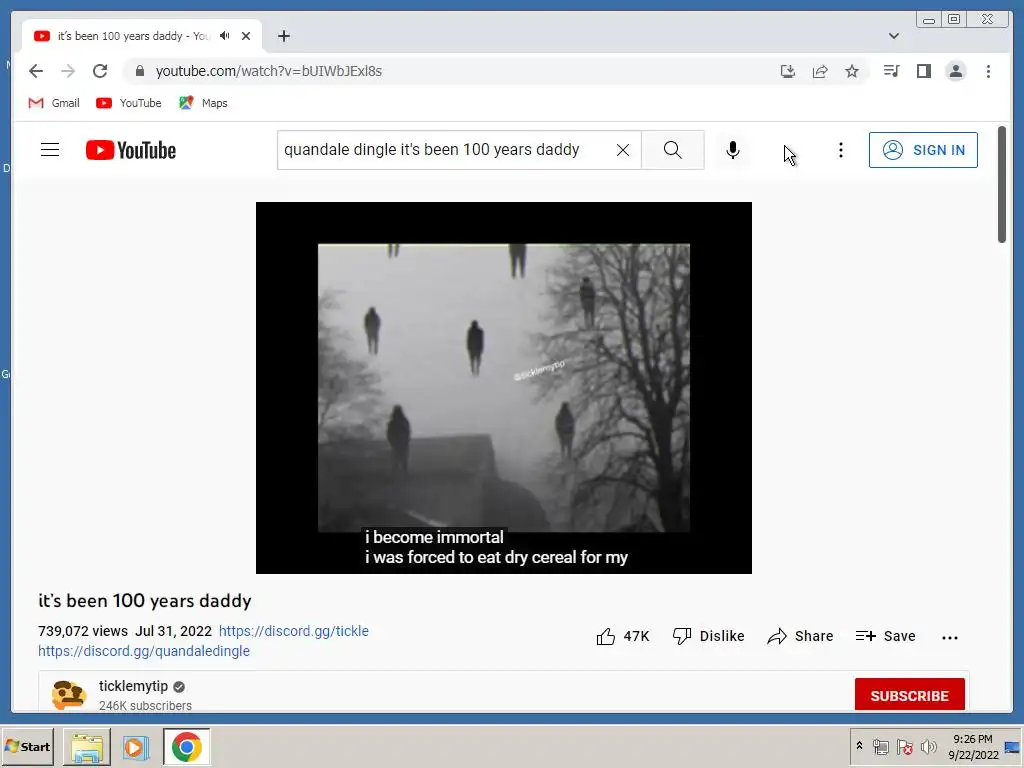Screen dimensions: 1024x768
Task: Open the Maps bookmark
Action: pos(203,103)
